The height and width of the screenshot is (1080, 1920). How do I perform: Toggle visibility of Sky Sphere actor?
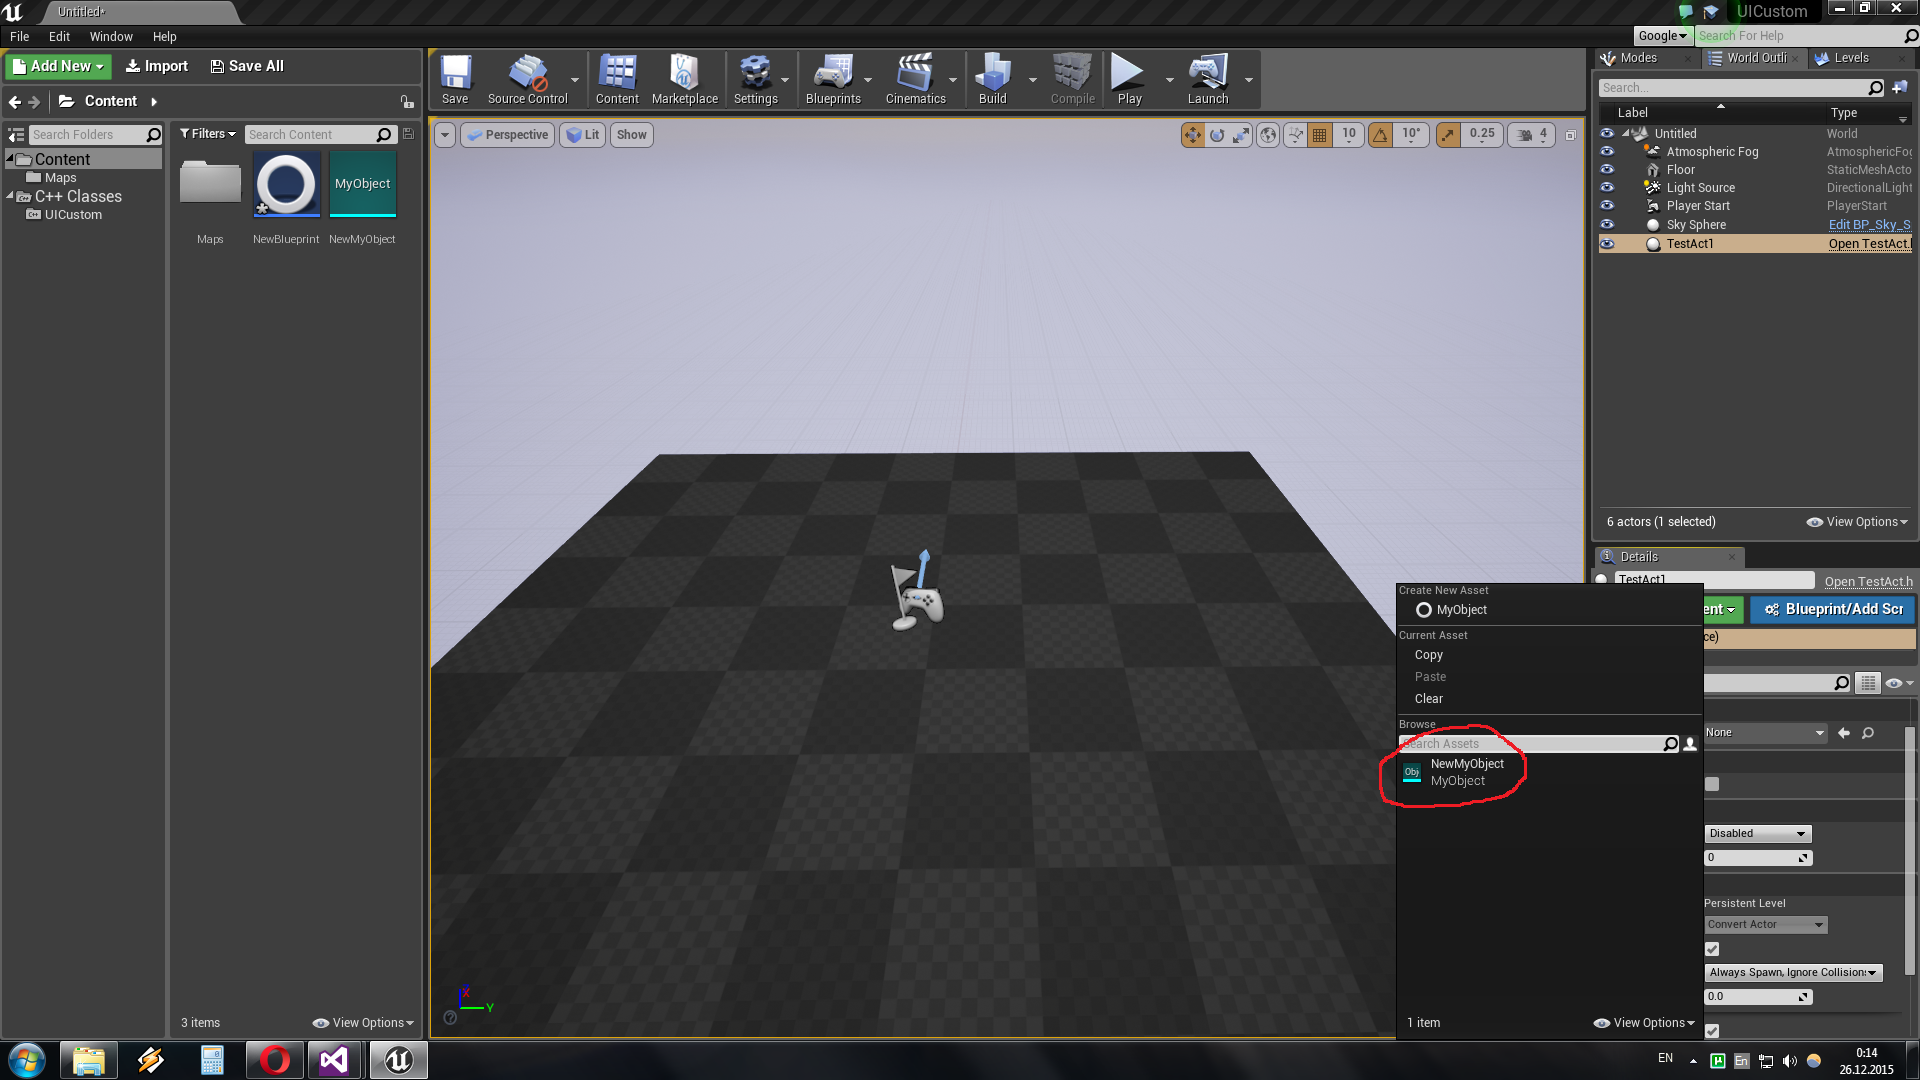(x=1607, y=225)
